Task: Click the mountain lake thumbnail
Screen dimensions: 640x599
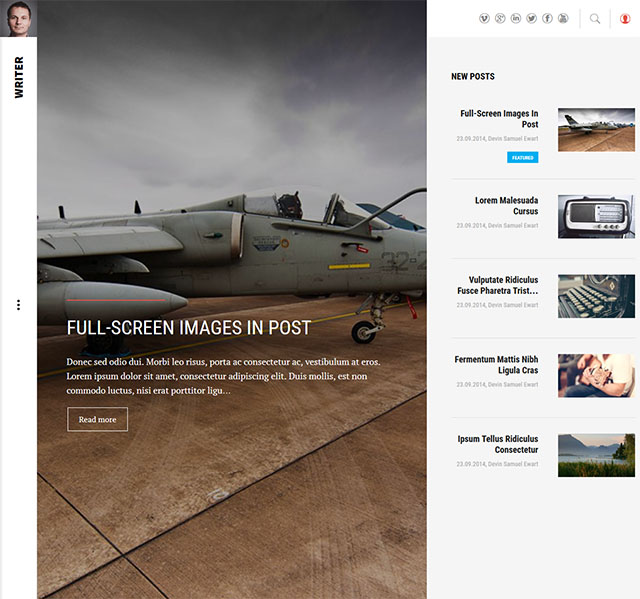Action: coord(596,455)
